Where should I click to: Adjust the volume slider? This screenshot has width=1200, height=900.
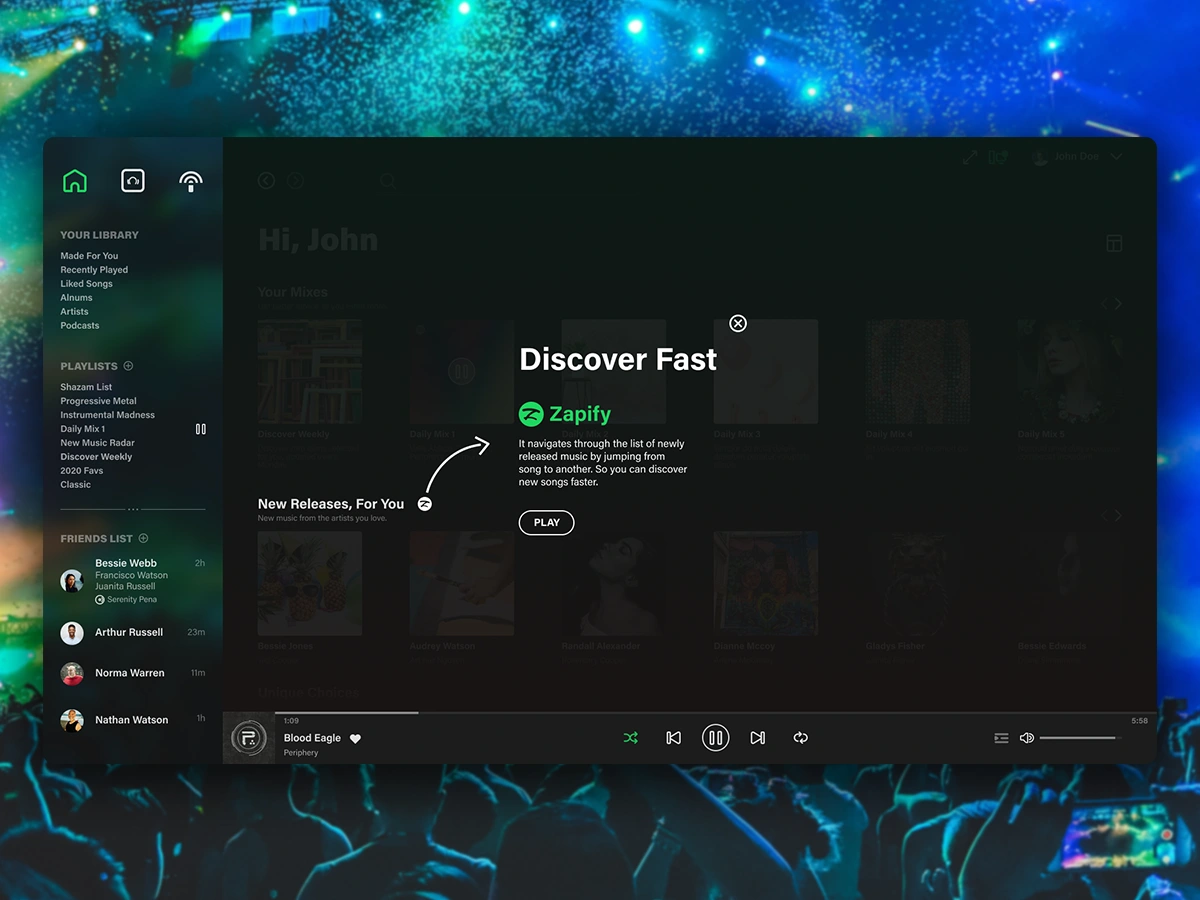click(x=1080, y=738)
